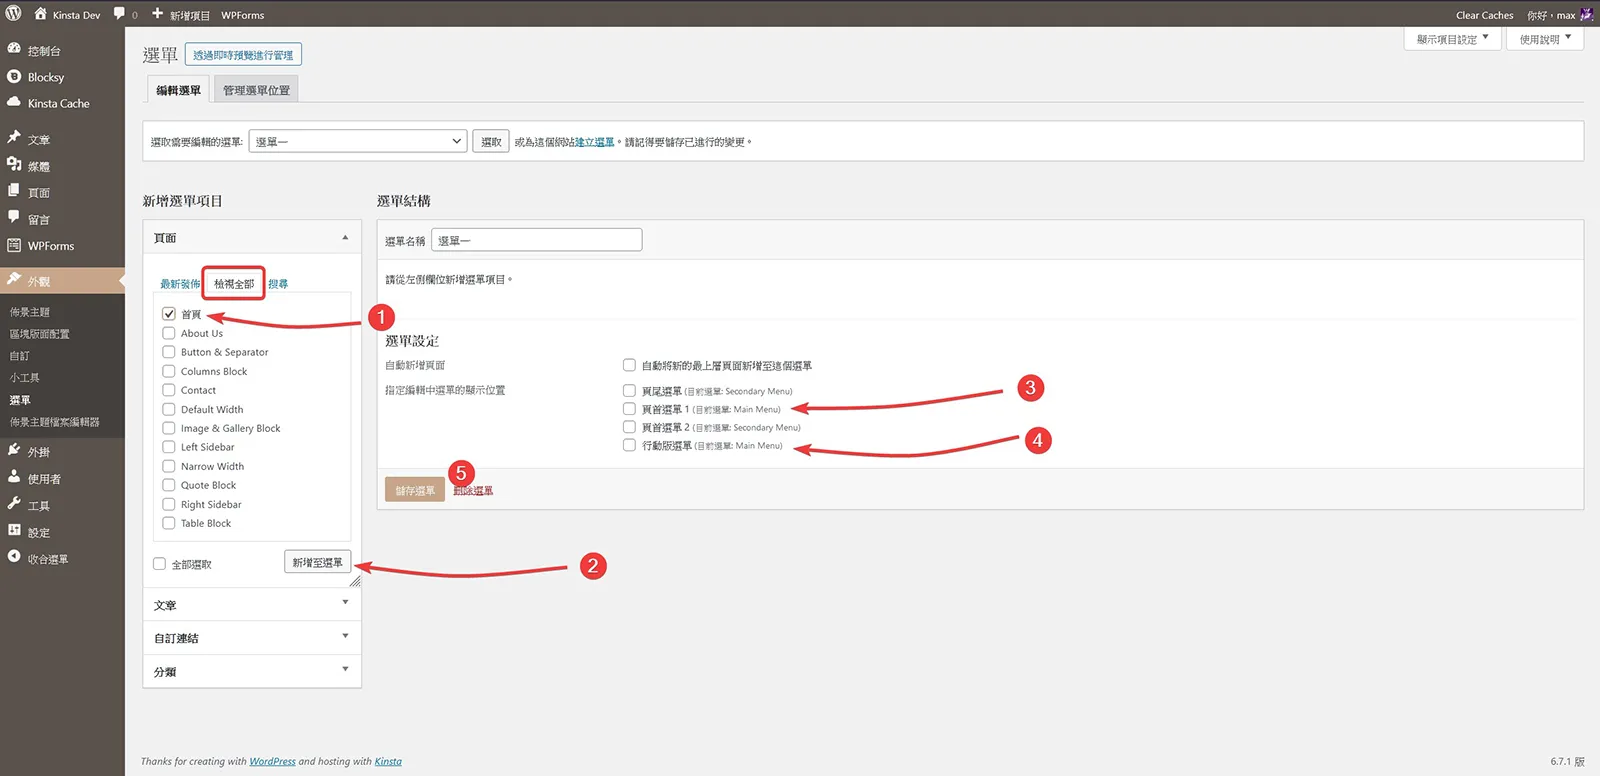The height and width of the screenshot is (776, 1600).
Task: Click the 文章 pin icon in the sidebar
Action: pyautogui.click(x=14, y=138)
